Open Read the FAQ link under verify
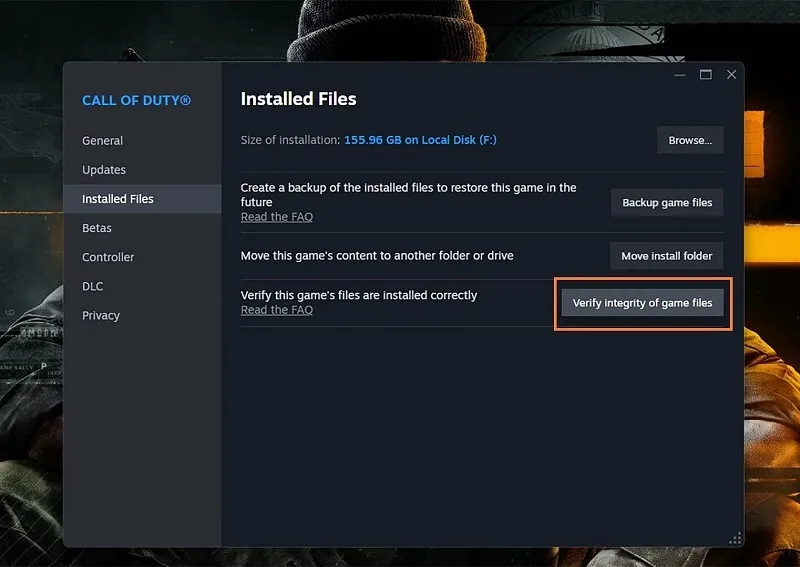This screenshot has height=567, width=800. point(277,310)
